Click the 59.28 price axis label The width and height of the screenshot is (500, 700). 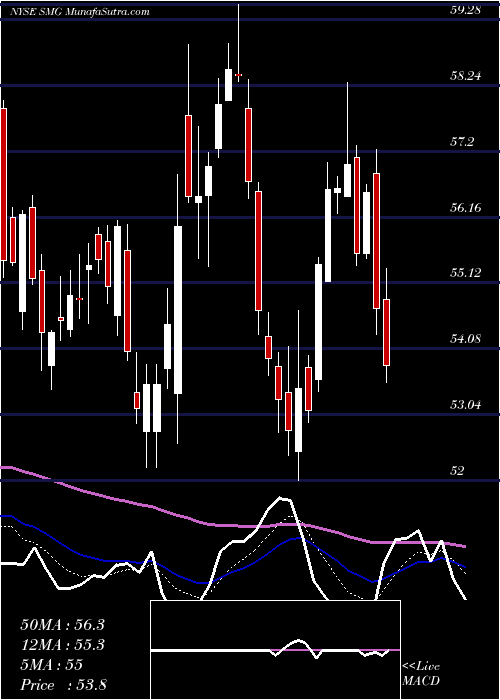tap(466, 10)
